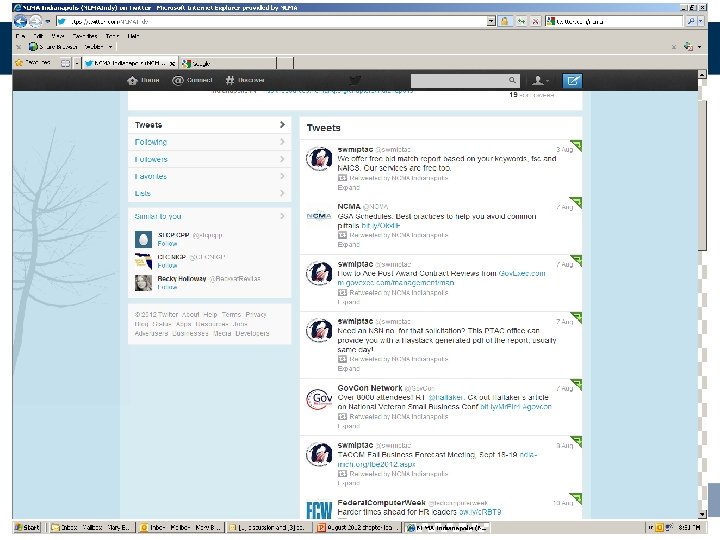The image size is (720, 540).
Task: Open the address bar history dropdown arrow
Action: coord(491,22)
